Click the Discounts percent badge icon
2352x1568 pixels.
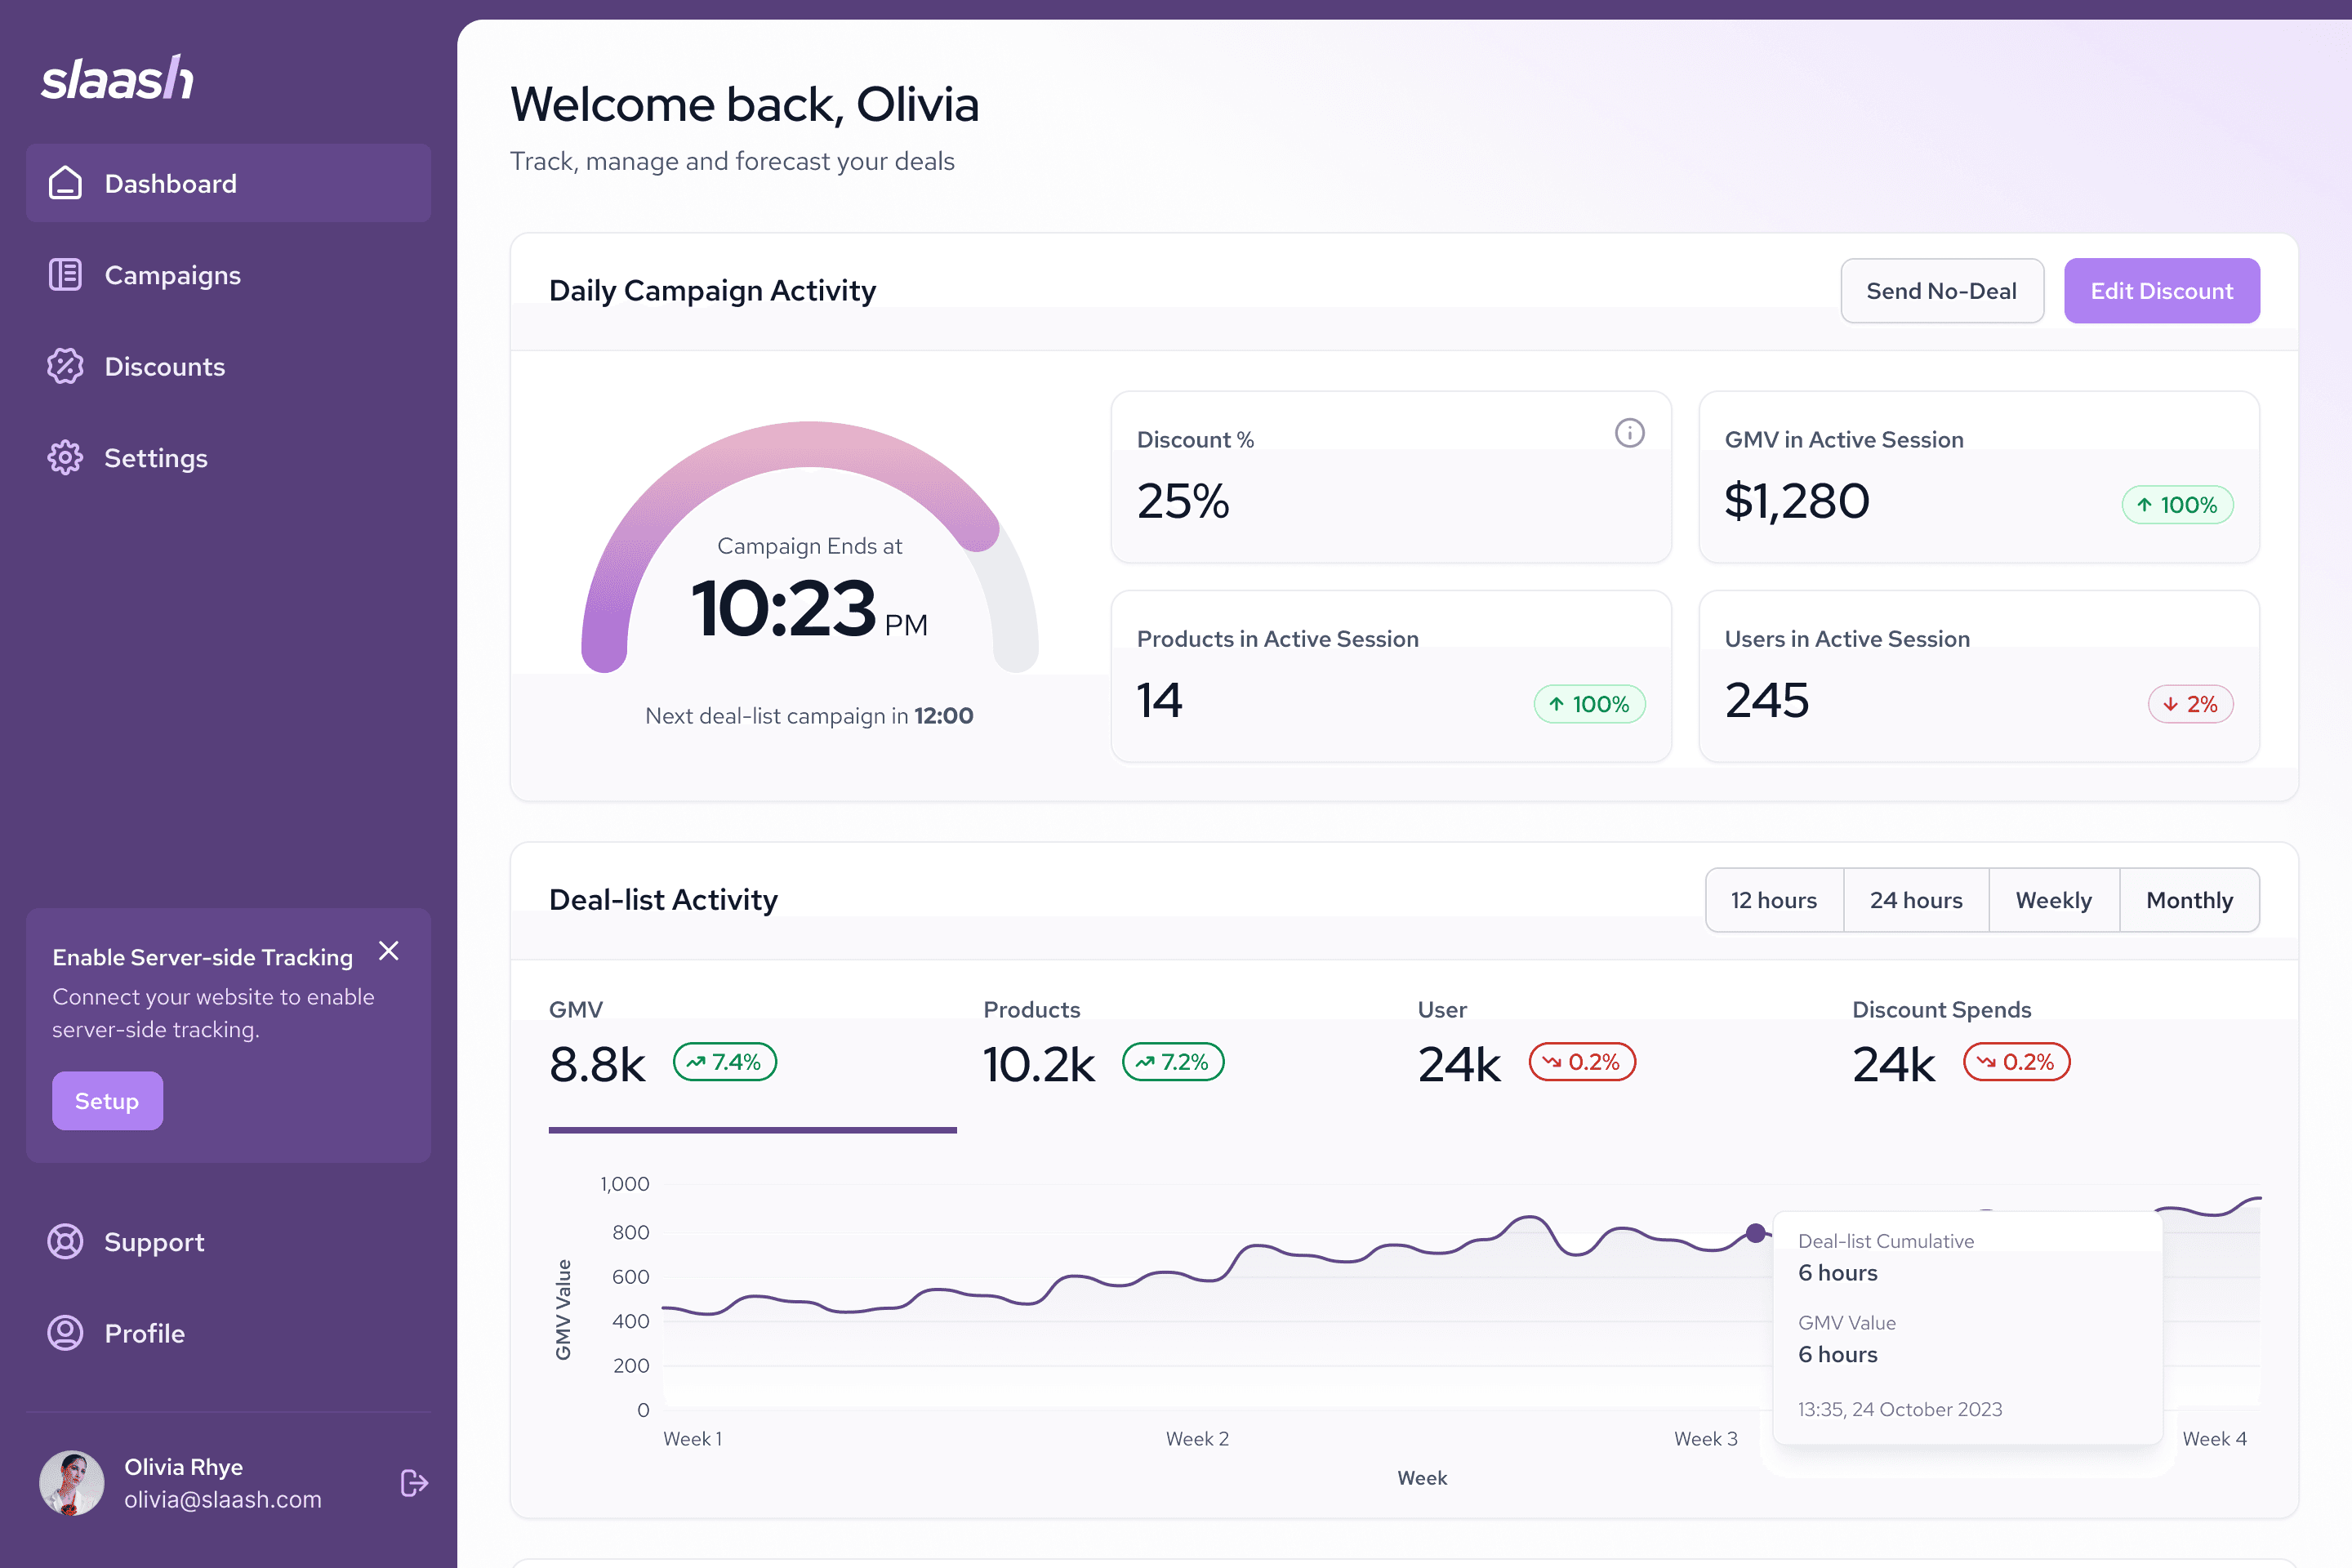coord(65,366)
